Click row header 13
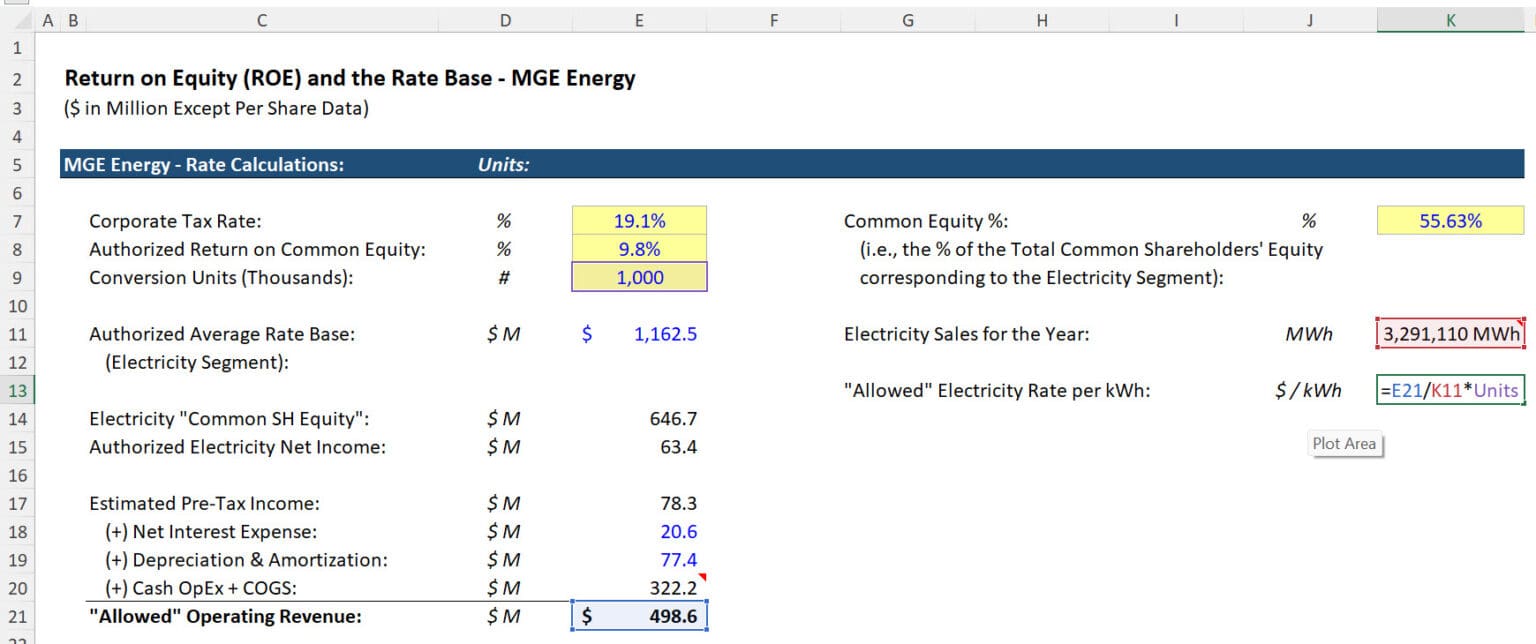 [x=17, y=390]
